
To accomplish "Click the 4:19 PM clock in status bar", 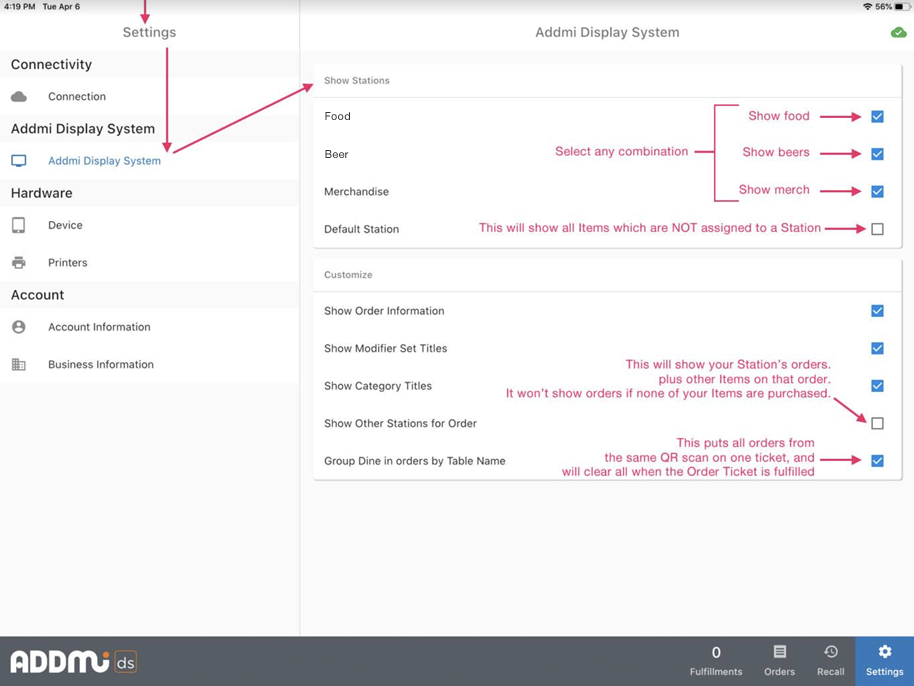I will (x=20, y=6).
